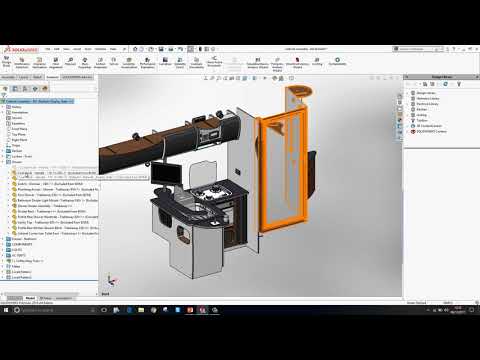Select the Measure tool
This screenshot has width=480, height=360.
coord(70,61)
